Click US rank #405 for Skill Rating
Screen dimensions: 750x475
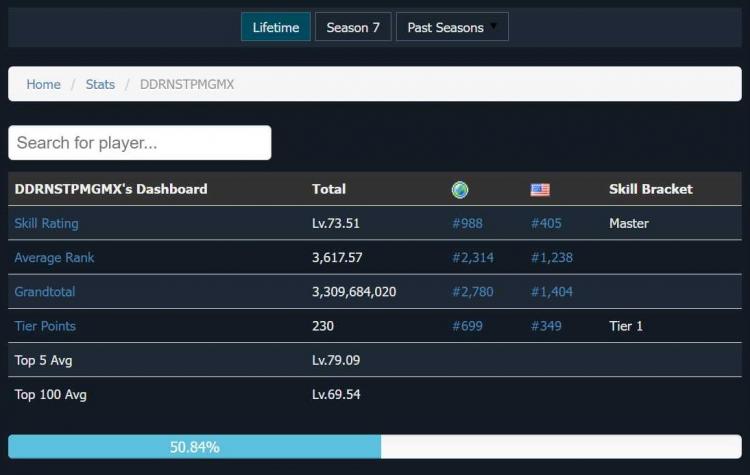(546, 223)
